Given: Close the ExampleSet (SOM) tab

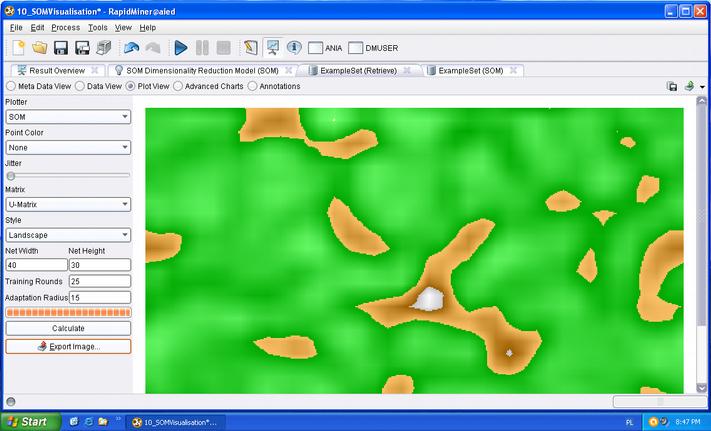Looking at the screenshot, I should [x=513, y=70].
